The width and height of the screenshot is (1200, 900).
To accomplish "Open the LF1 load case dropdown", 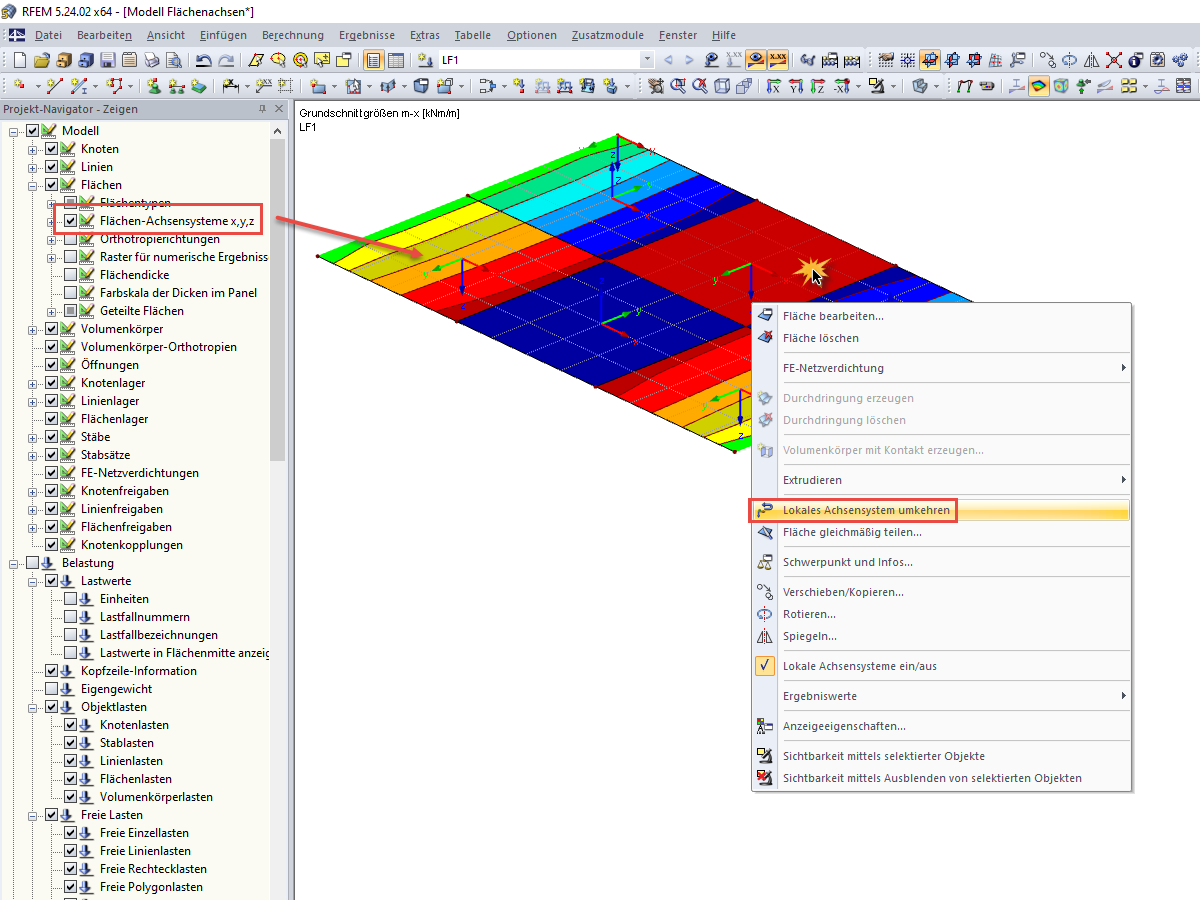I will [x=647, y=60].
